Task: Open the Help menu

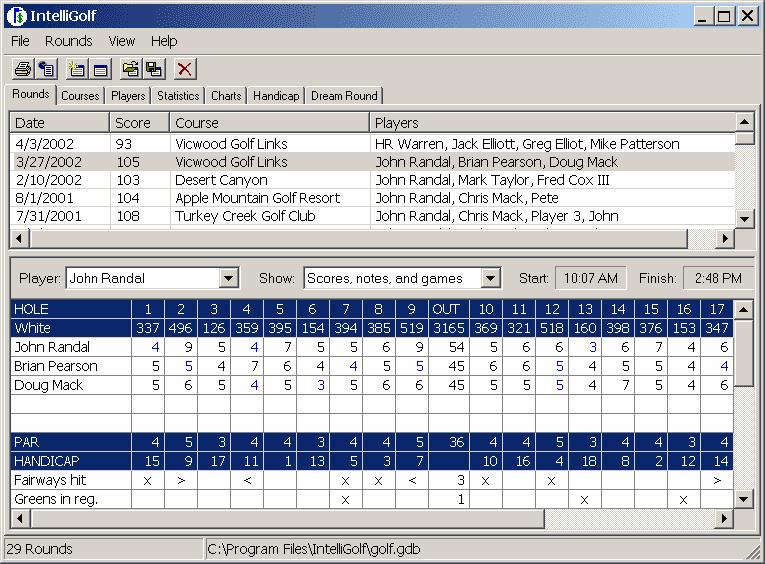Action: [164, 41]
